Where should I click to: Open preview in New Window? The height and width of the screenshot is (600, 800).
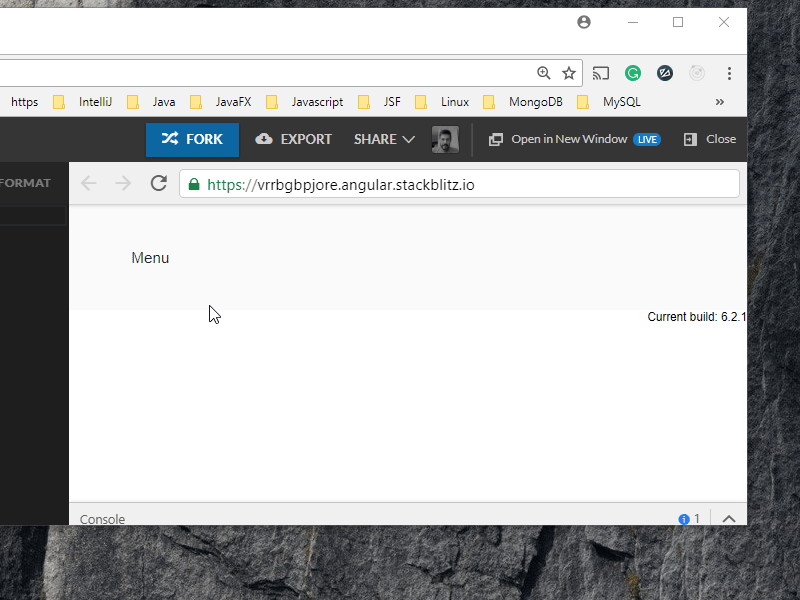click(558, 140)
